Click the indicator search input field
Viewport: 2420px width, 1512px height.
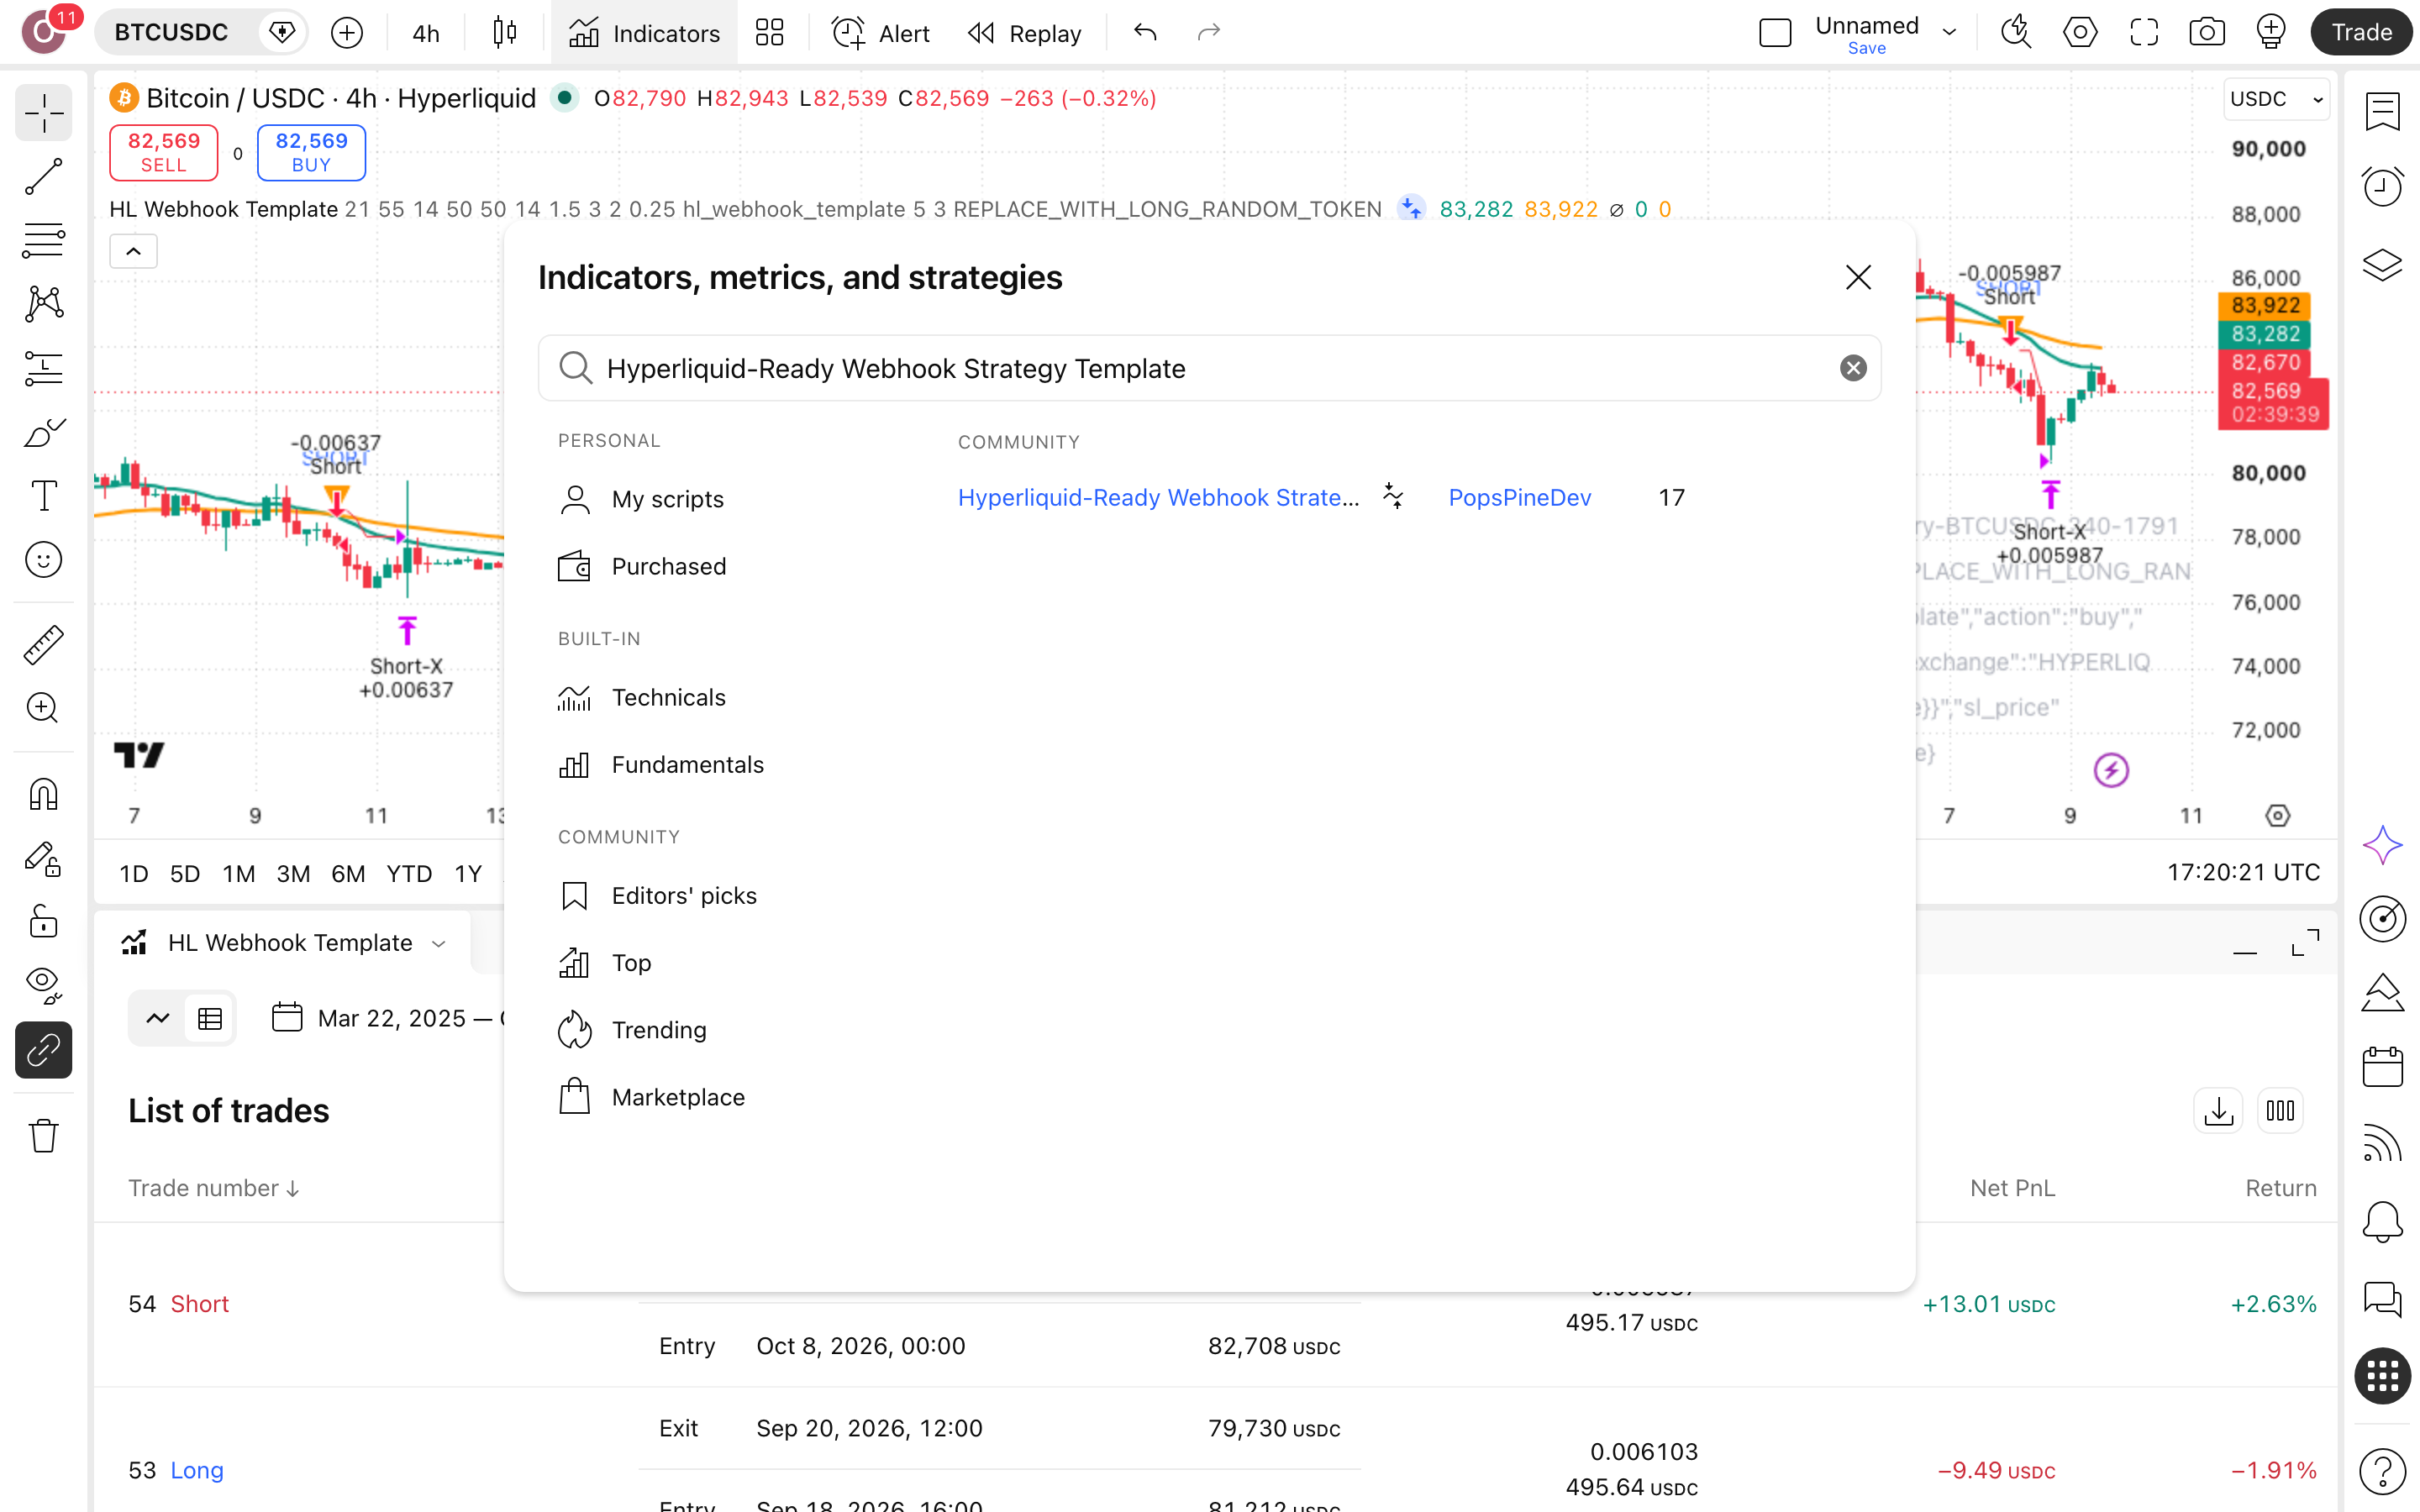(1210, 368)
